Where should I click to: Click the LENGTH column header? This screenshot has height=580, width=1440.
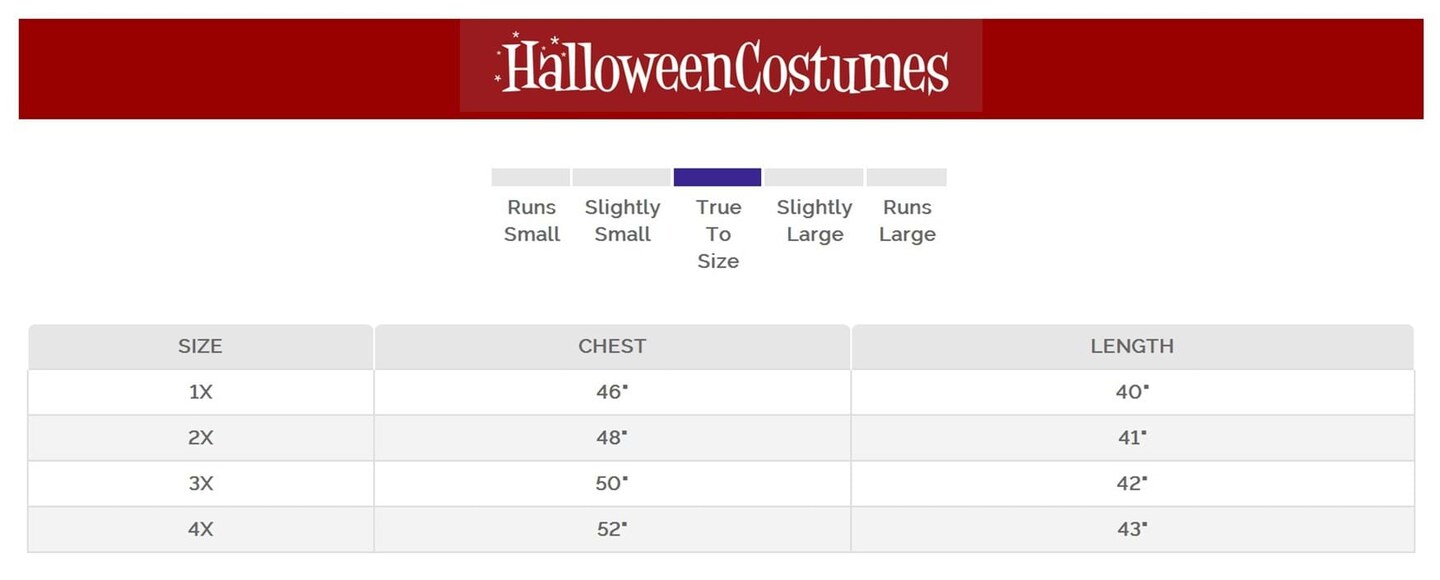point(1132,346)
